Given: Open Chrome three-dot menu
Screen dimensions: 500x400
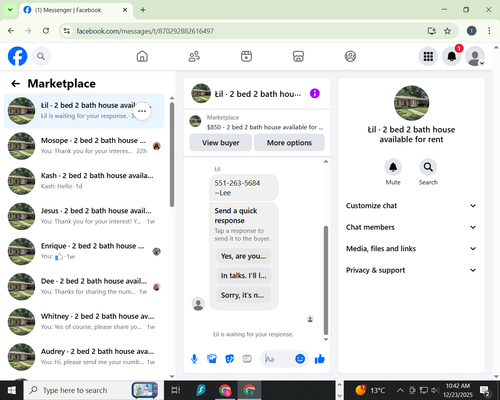Looking at the screenshot, I should [x=489, y=31].
